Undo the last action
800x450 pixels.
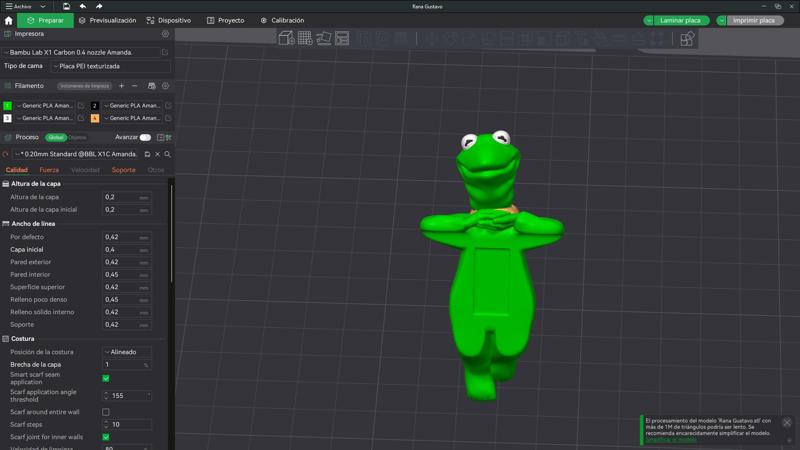click(83, 6)
